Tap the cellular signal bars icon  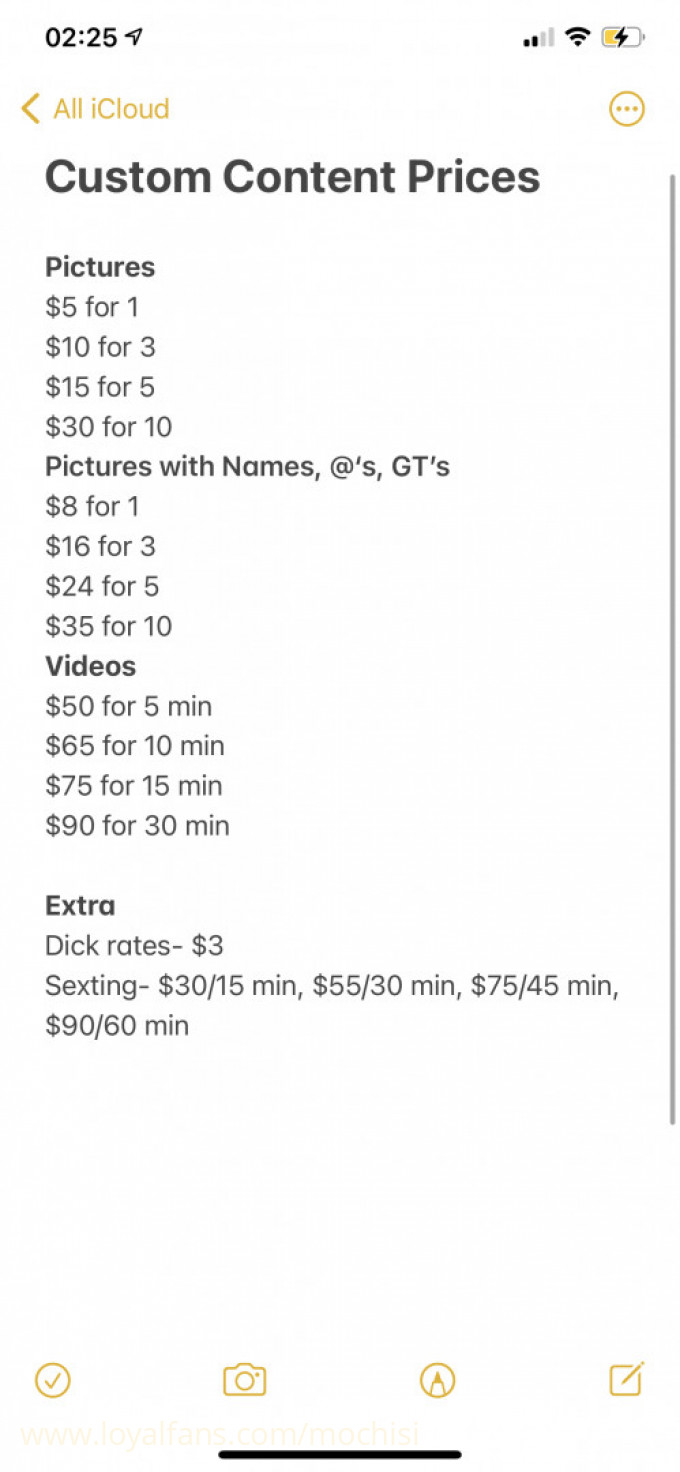[538, 39]
